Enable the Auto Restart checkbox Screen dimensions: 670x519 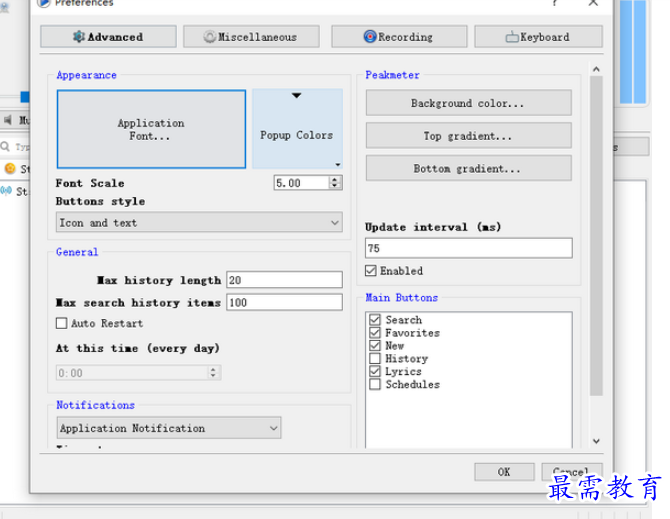(x=62, y=323)
